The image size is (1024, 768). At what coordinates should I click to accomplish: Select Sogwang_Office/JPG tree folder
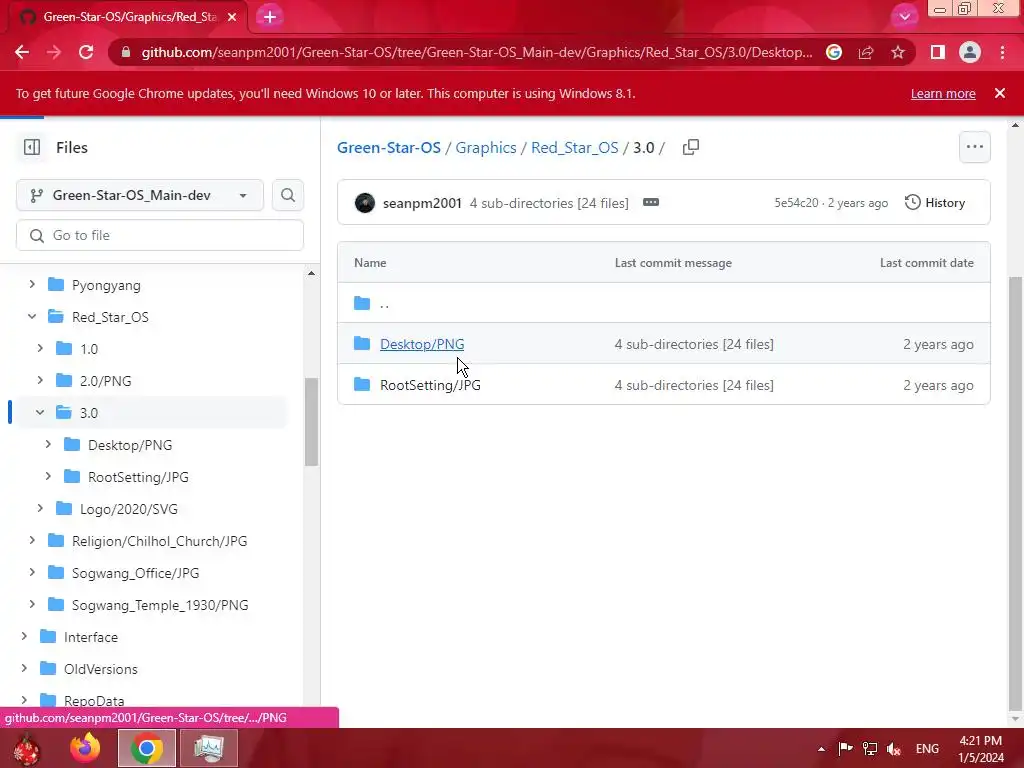click(x=135, y=573)
